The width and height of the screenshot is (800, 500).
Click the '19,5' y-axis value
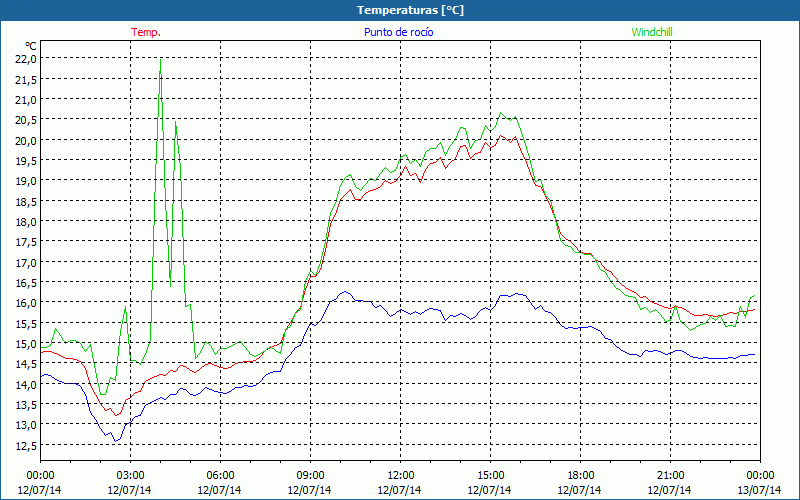(26, 161)
